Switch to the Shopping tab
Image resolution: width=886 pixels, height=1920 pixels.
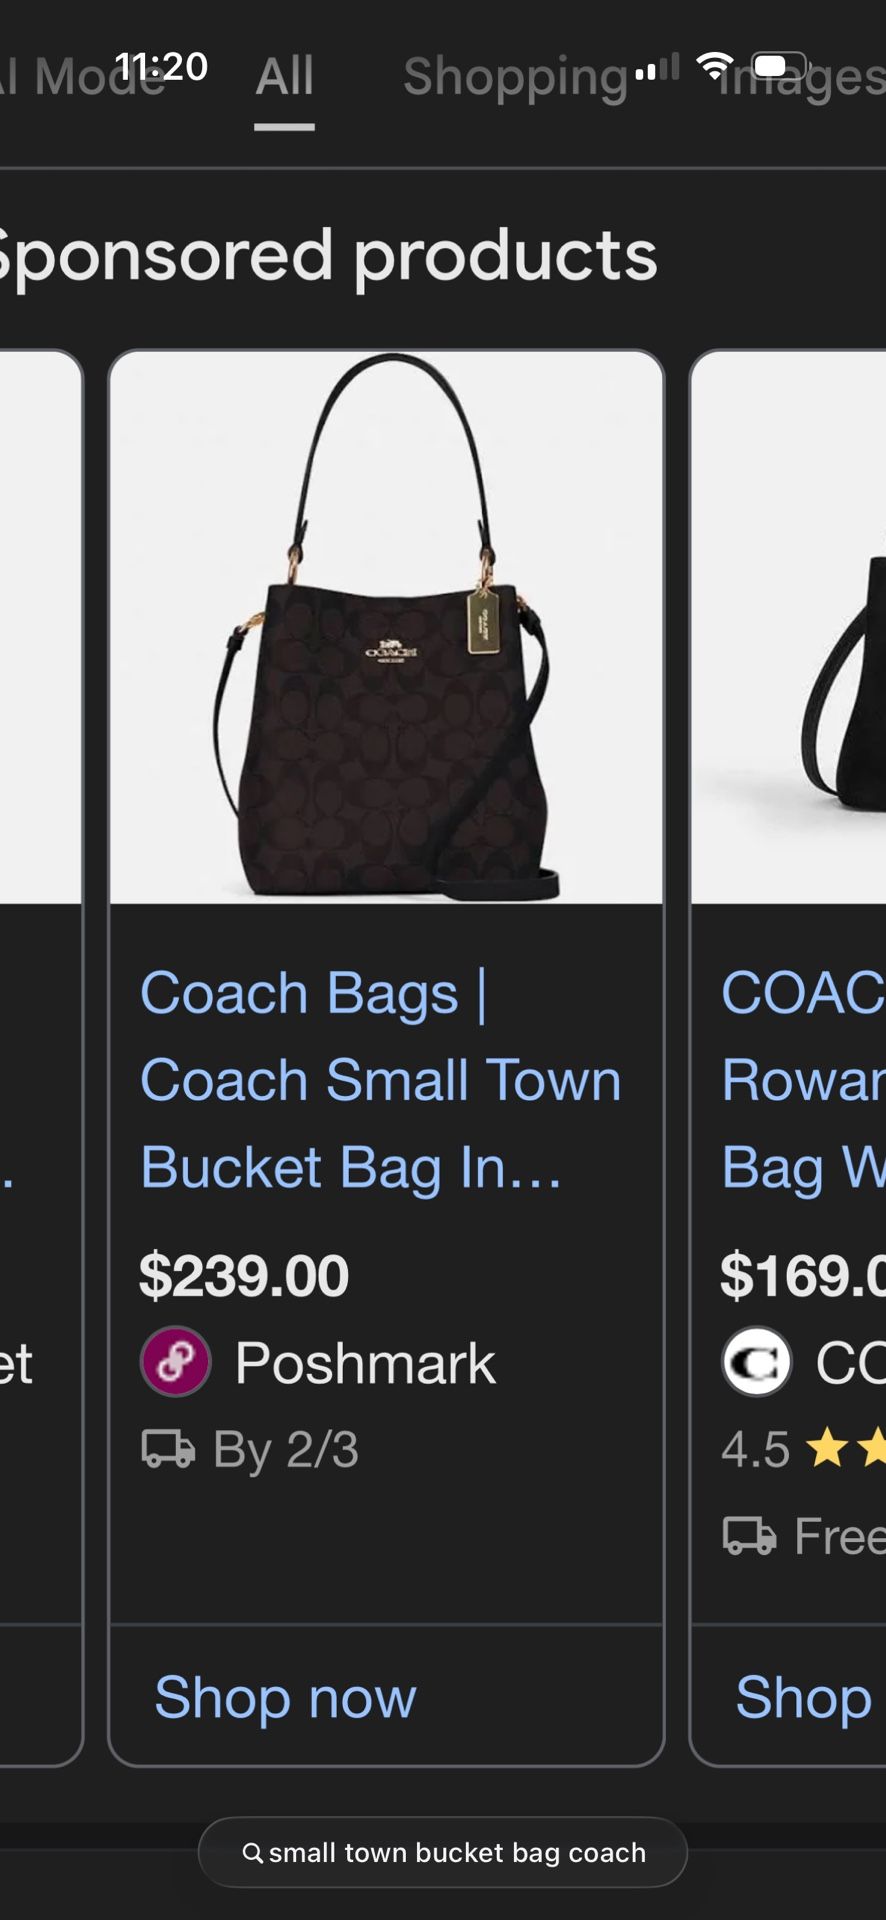[515, 78]
